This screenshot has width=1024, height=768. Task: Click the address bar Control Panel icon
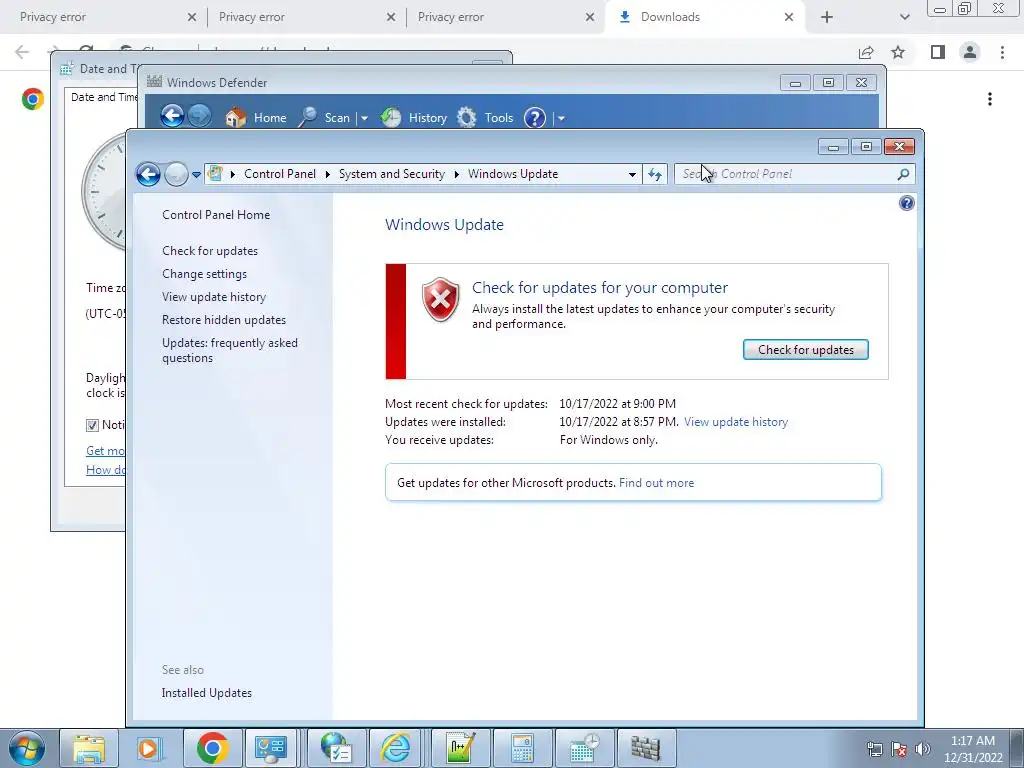(215, 174)
